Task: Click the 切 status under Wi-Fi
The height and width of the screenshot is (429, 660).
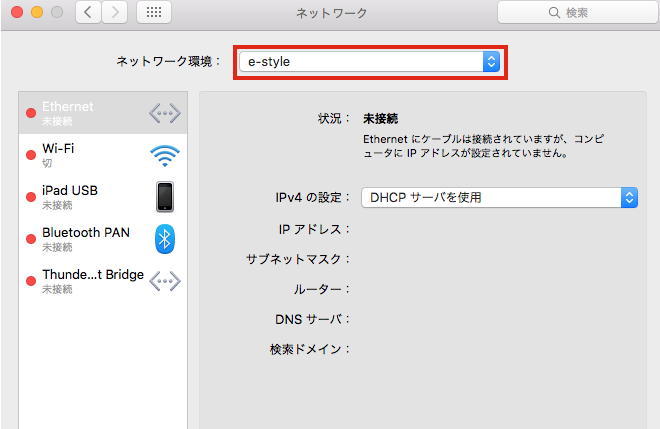Action: [x=47, y=163]
